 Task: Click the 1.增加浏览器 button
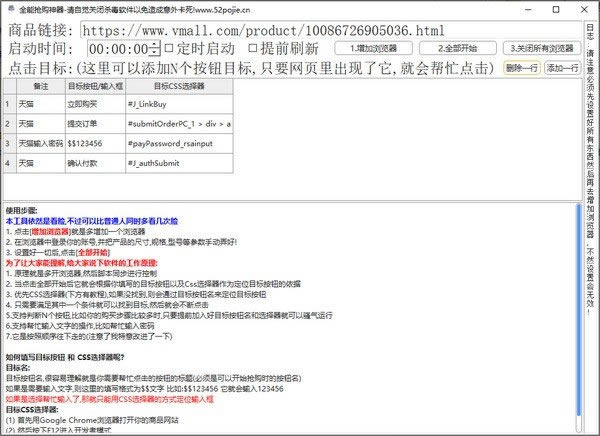tap(373, 48)
